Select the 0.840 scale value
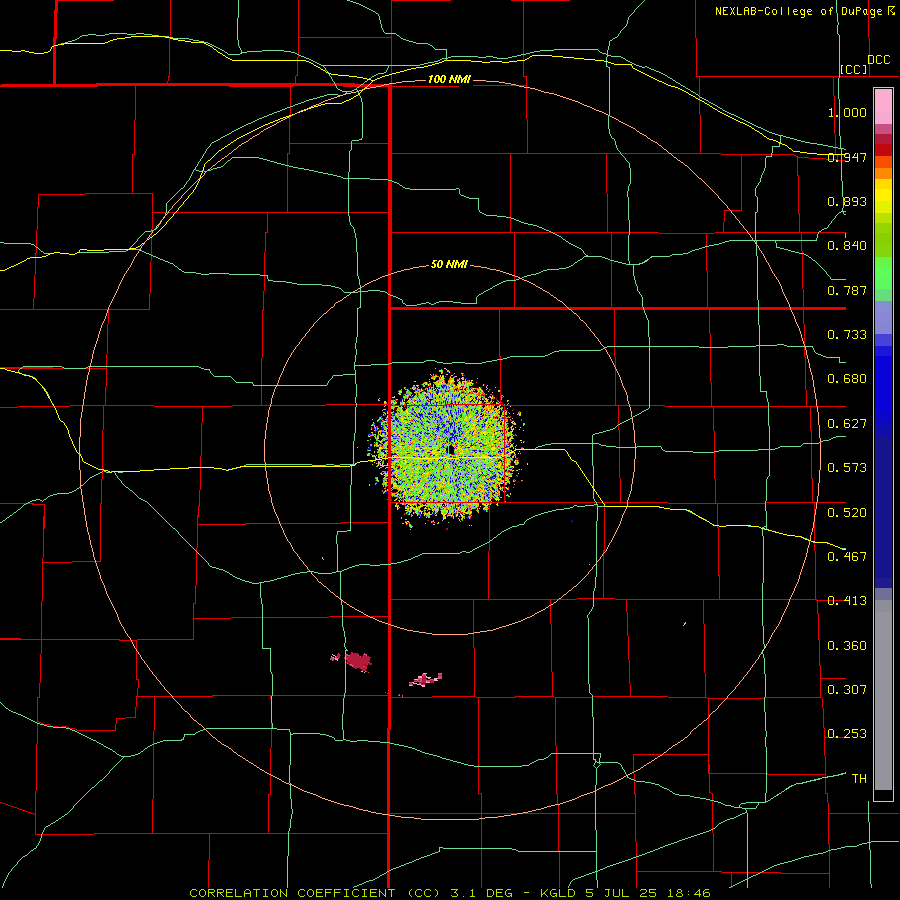 coord(847,246)
